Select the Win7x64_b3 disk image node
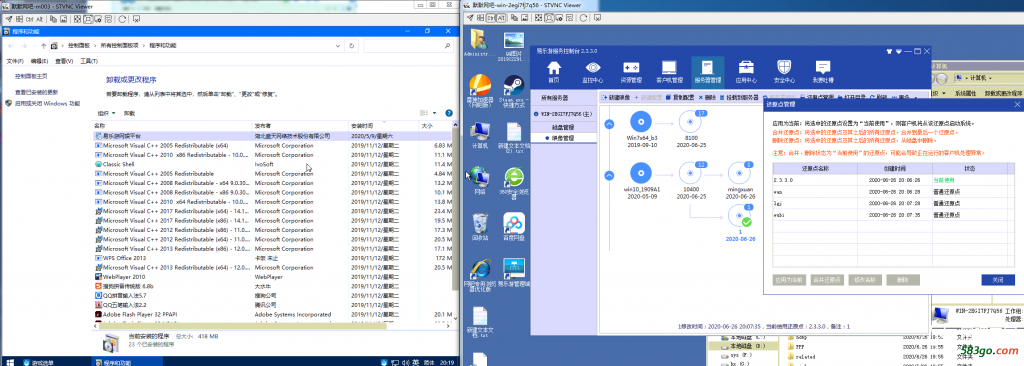 pos(641,122)
